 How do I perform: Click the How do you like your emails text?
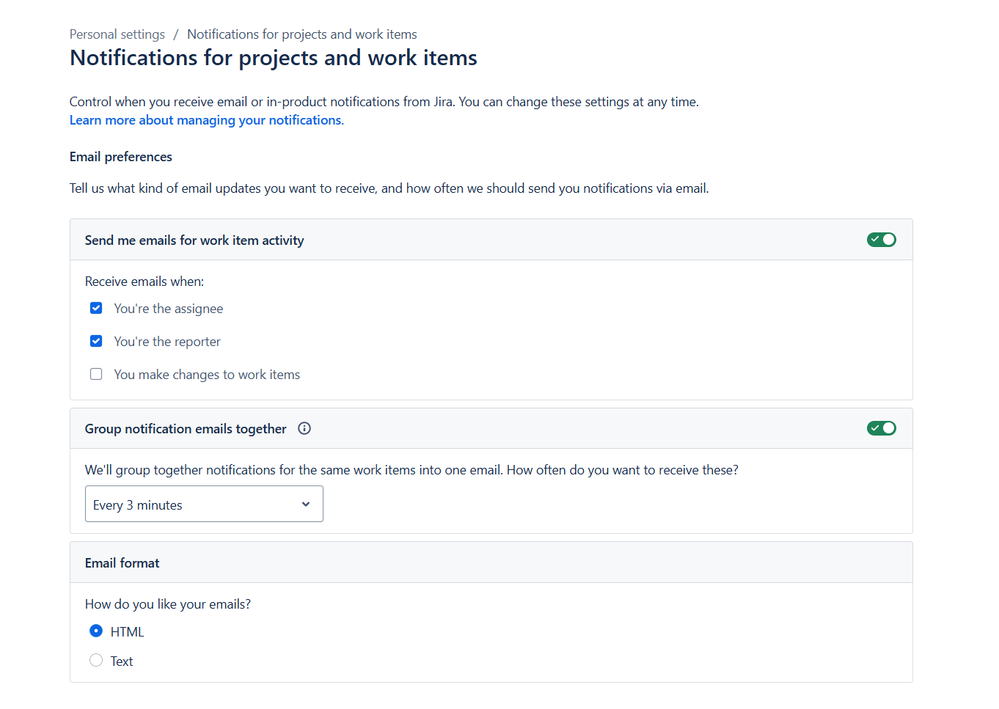(x=167, y=604)
